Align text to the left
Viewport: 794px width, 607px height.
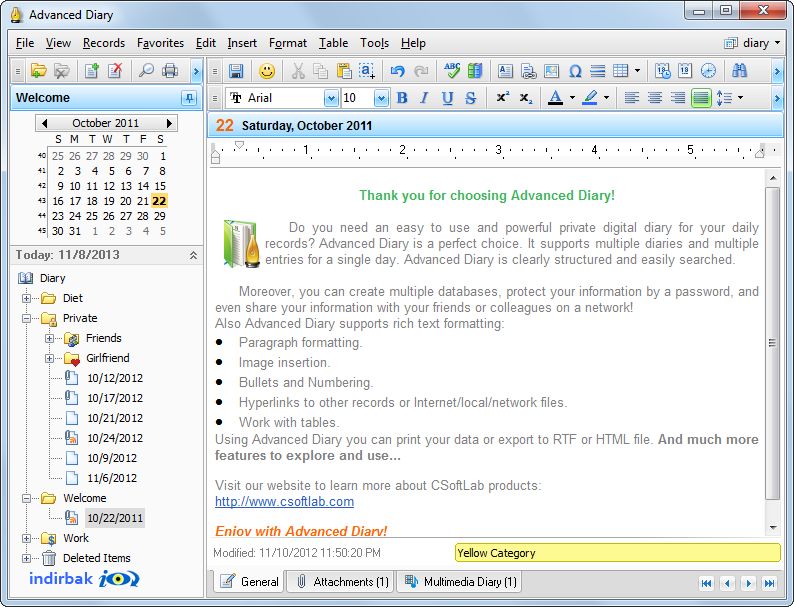[631, 98]
